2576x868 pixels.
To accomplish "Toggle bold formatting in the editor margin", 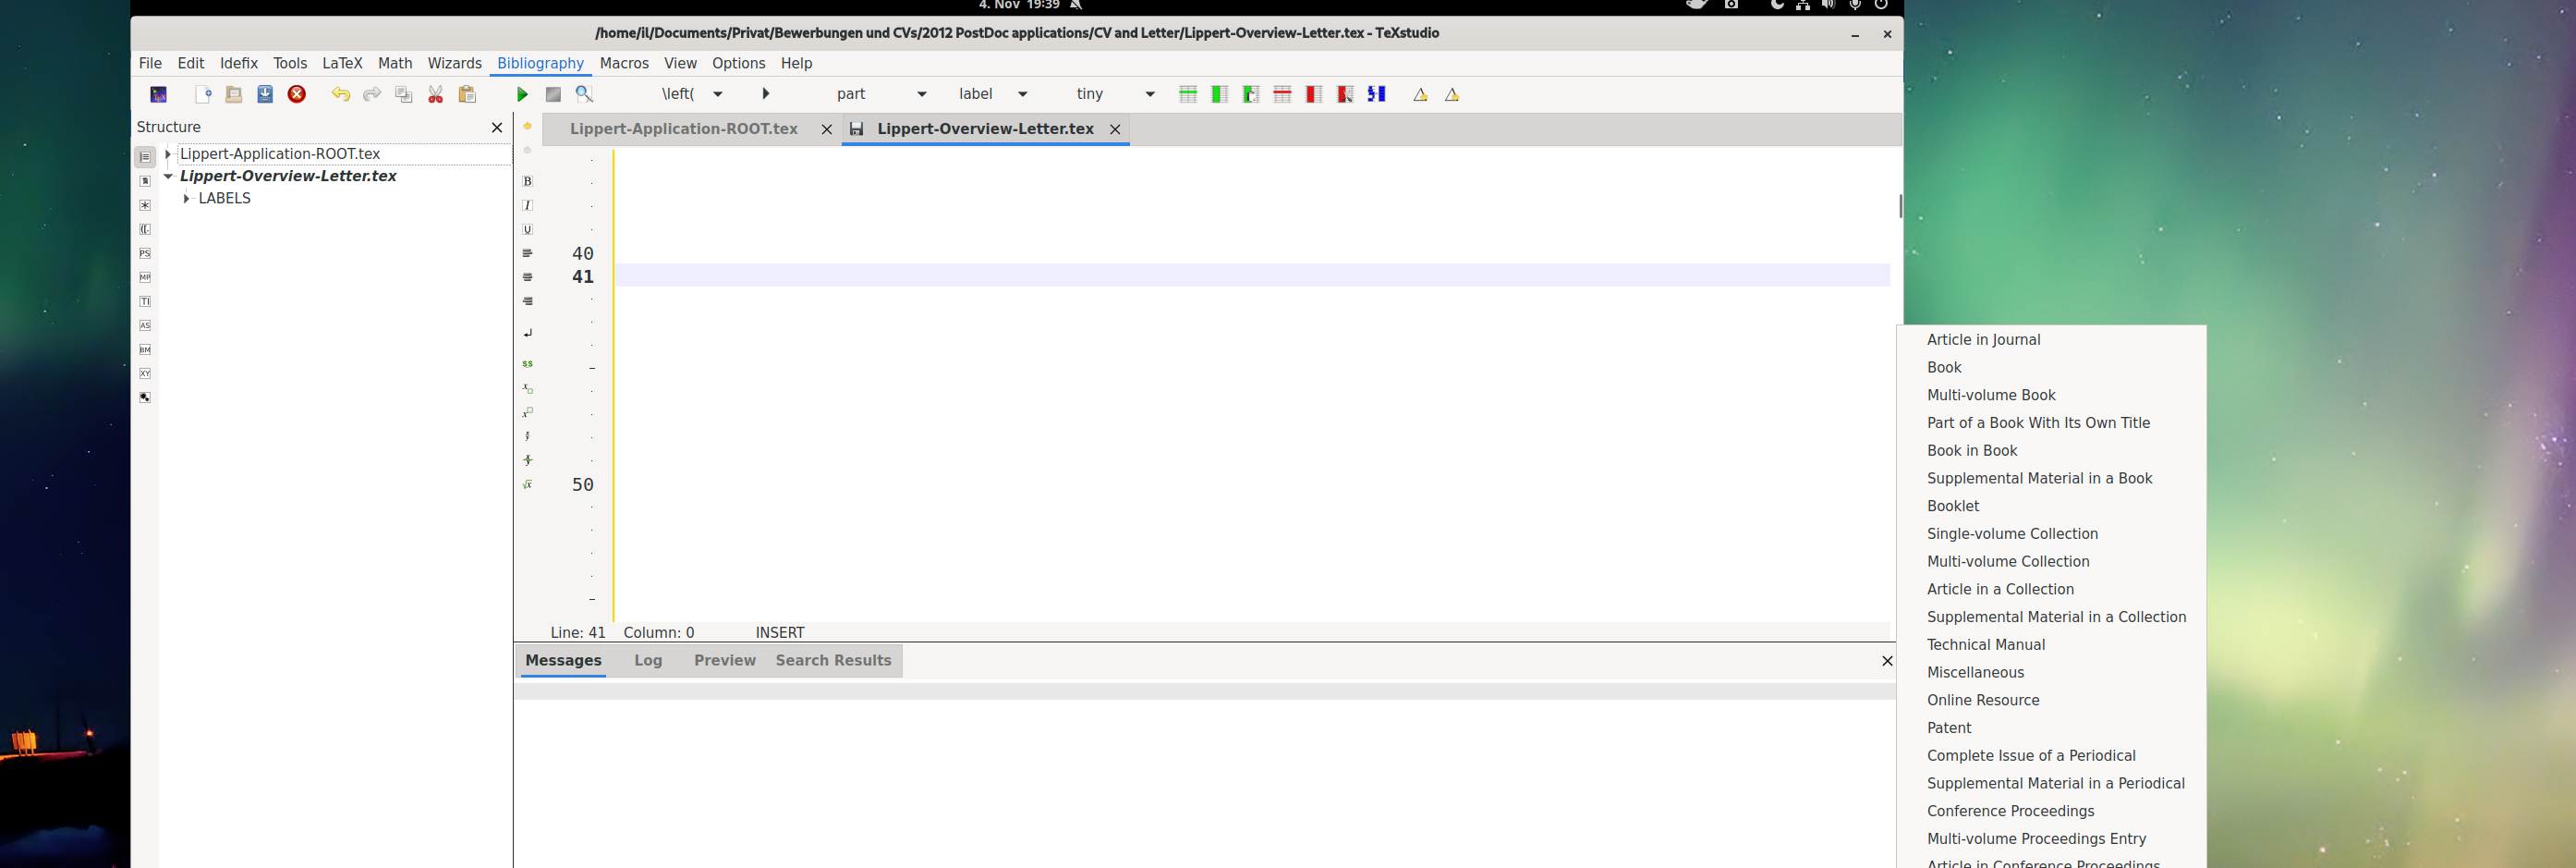I will pyautogui.click(x=527, y=181).
